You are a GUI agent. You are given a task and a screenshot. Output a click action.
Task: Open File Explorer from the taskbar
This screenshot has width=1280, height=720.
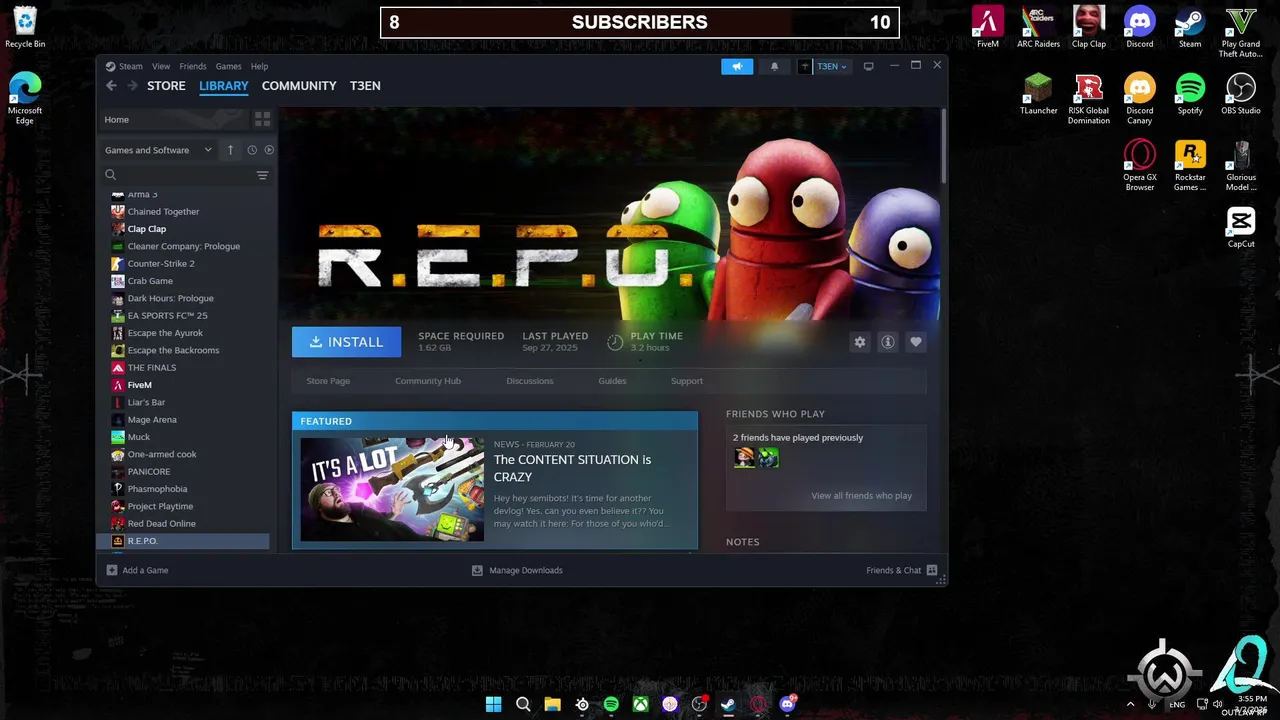point(552,704)
